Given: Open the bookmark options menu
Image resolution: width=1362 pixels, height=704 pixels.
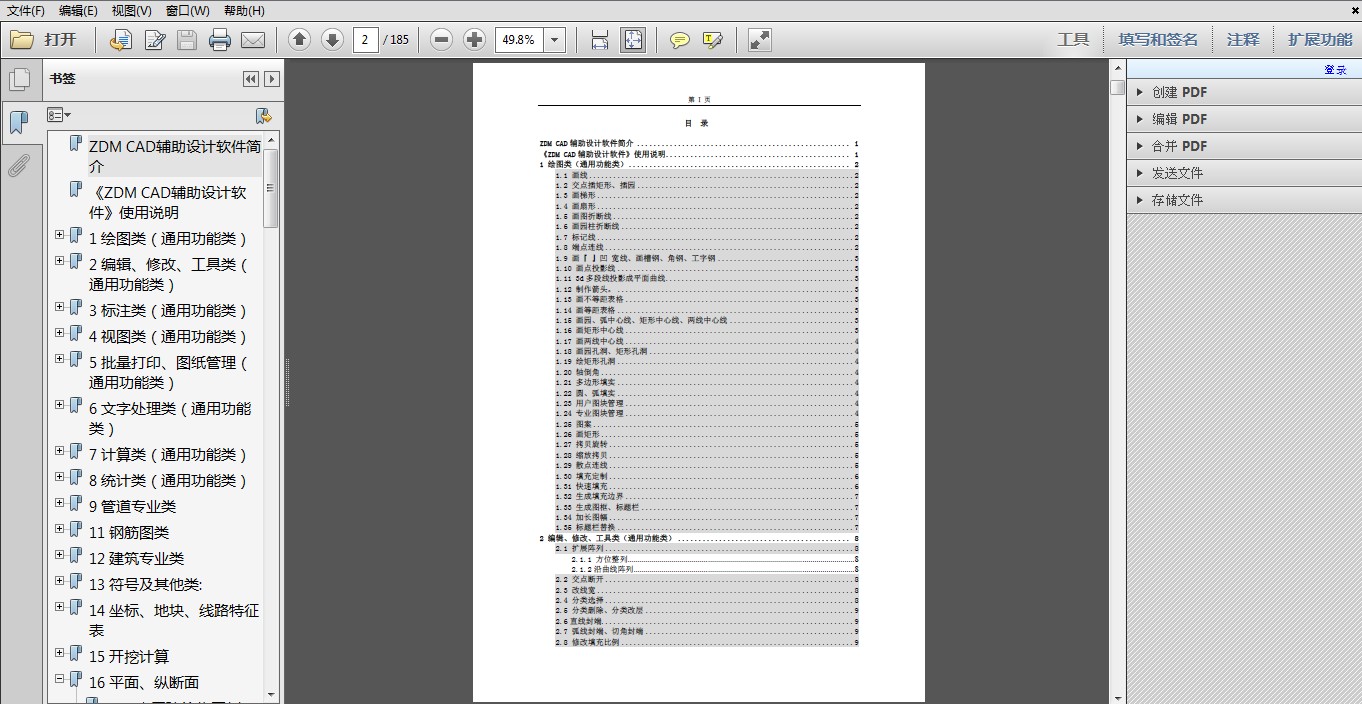Looking at the screenshot, I should pos(59,116).
